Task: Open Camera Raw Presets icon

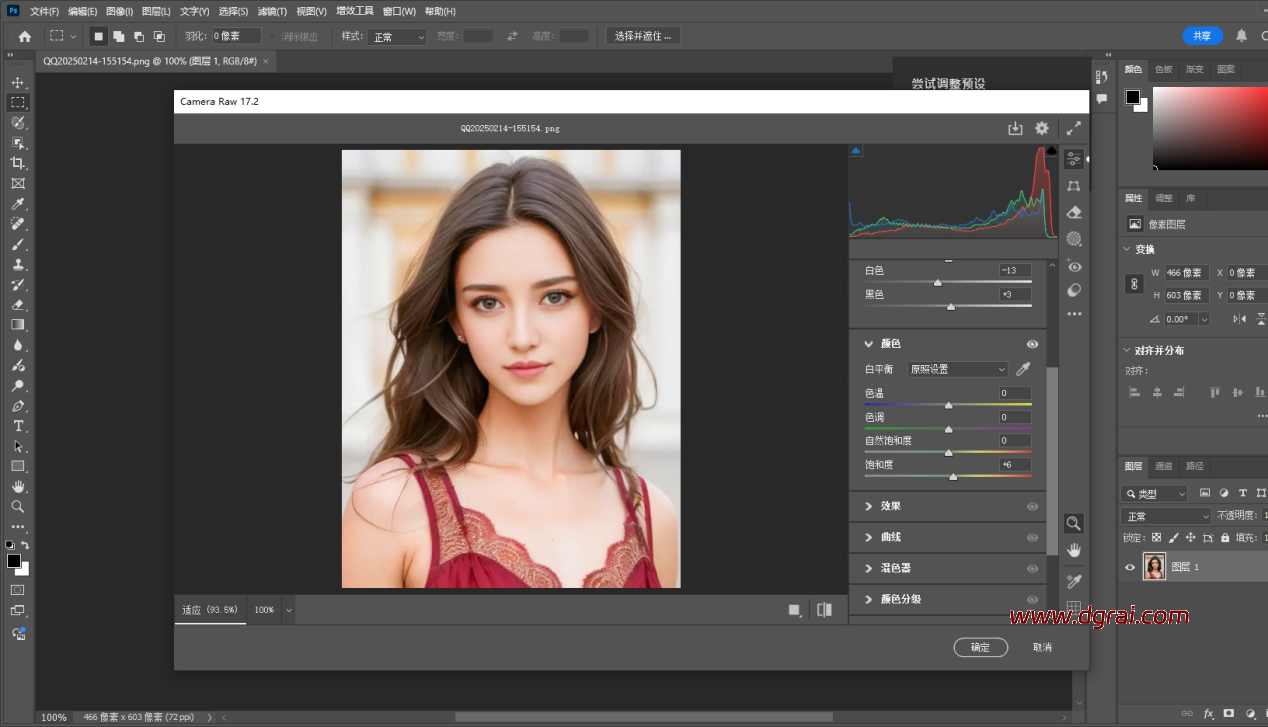Action: coord(1074,290)
